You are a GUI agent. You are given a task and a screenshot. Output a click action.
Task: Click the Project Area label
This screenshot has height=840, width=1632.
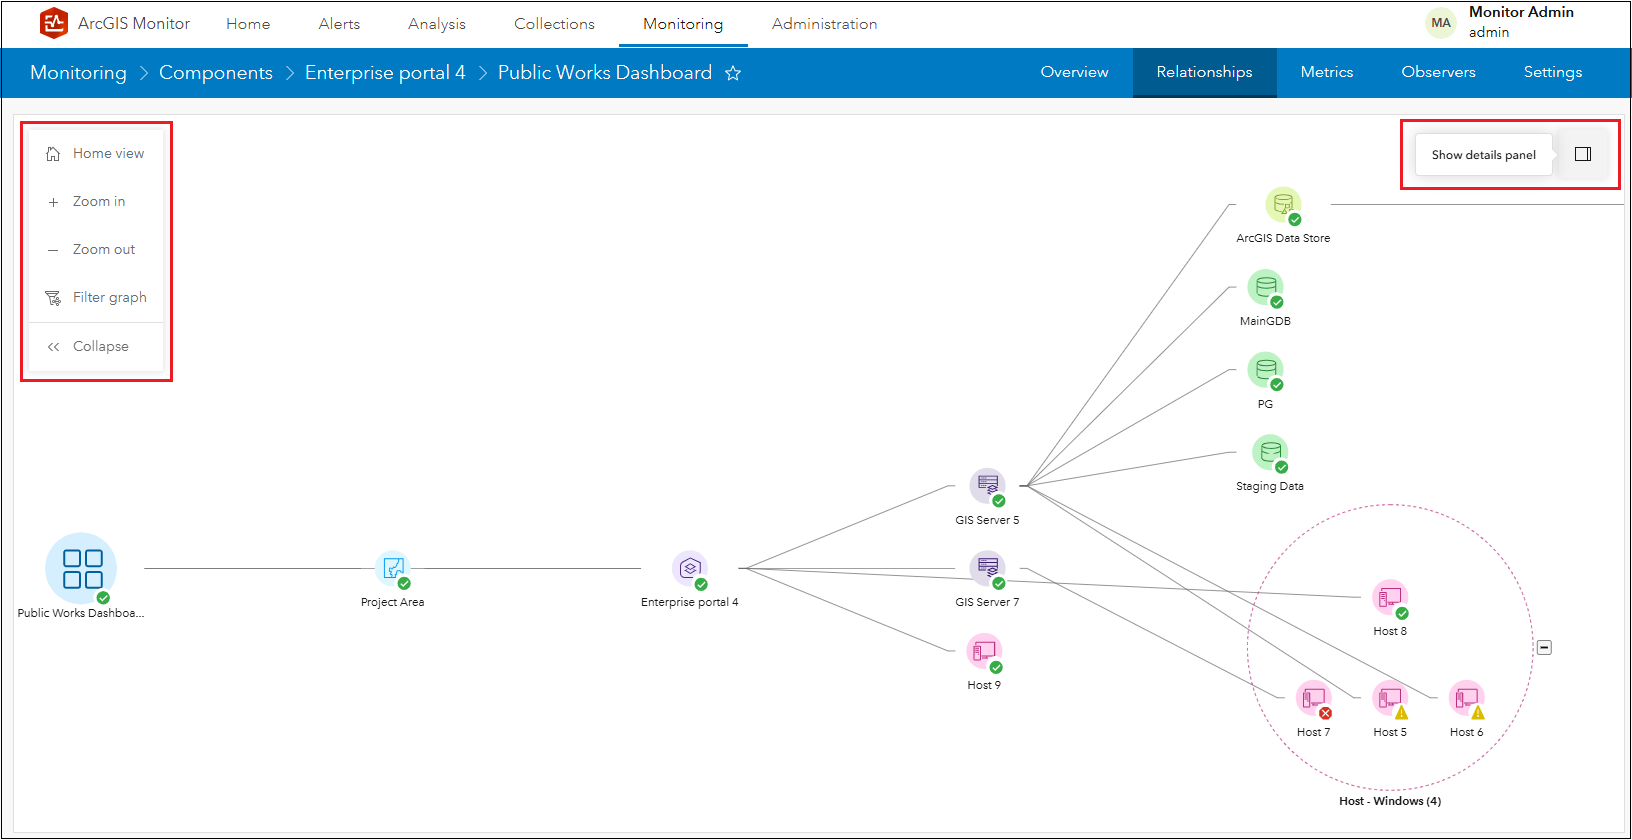(x=392, y=602)
